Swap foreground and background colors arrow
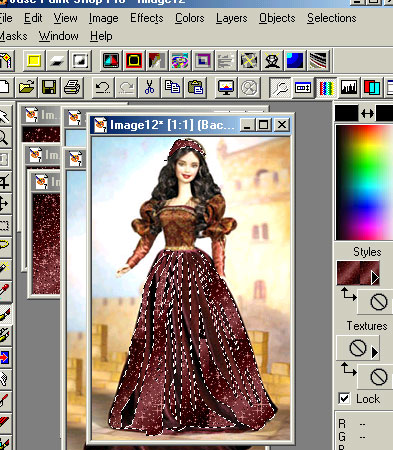Screen dimensions: 393x450 pos(367,114)
